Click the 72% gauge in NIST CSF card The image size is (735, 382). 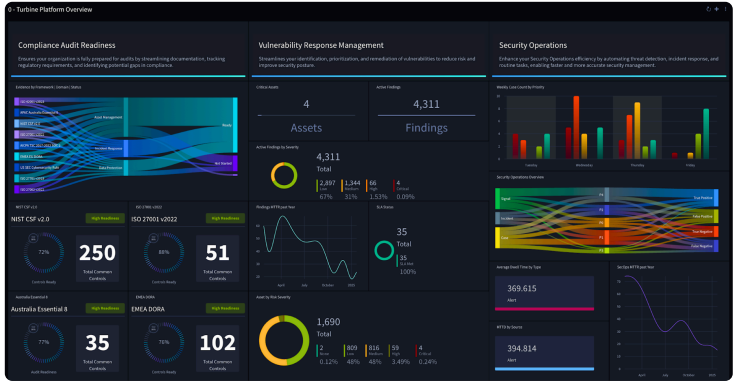tap(44, 253)
